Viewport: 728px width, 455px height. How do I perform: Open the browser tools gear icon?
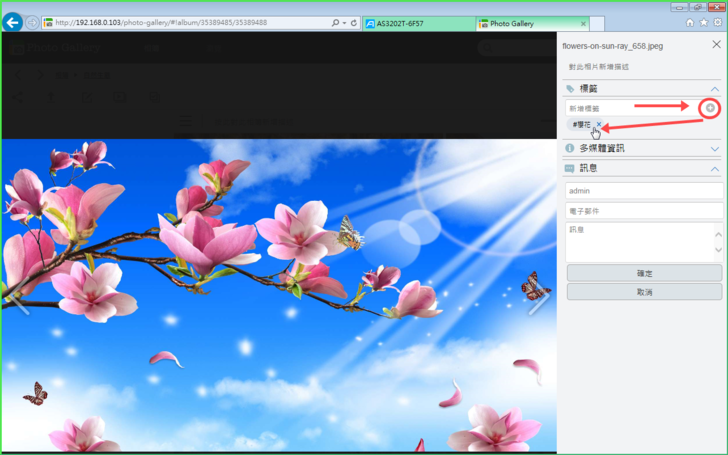click(x=717, y=23)
